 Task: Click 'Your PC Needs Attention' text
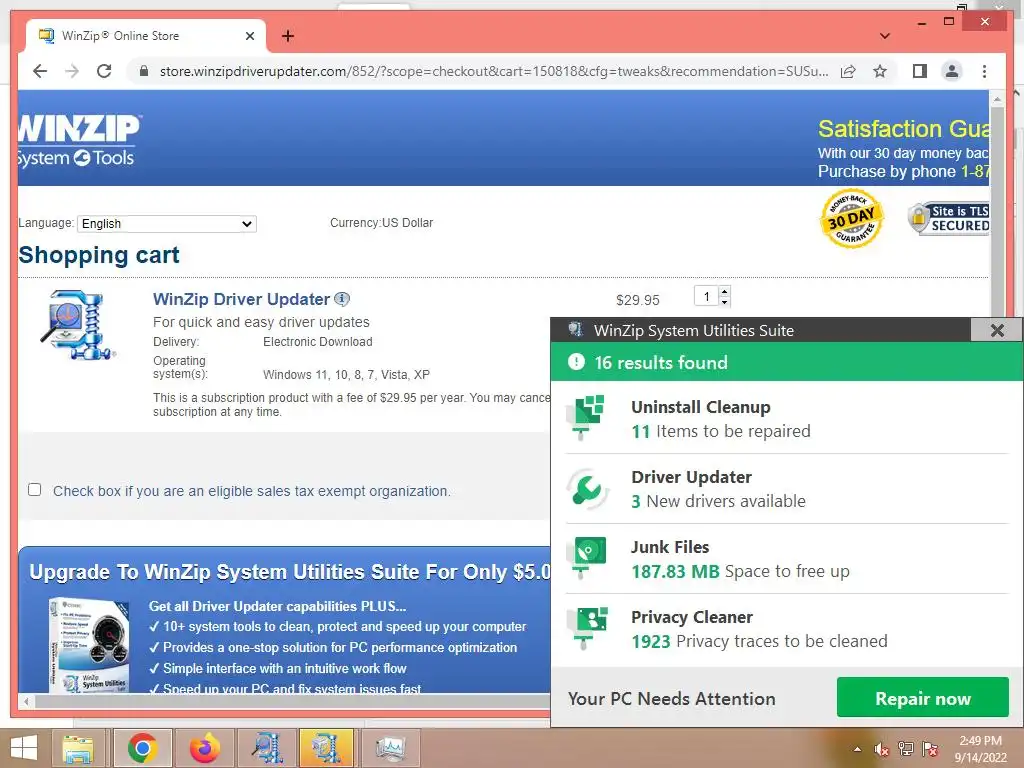[x=671, y=699]
